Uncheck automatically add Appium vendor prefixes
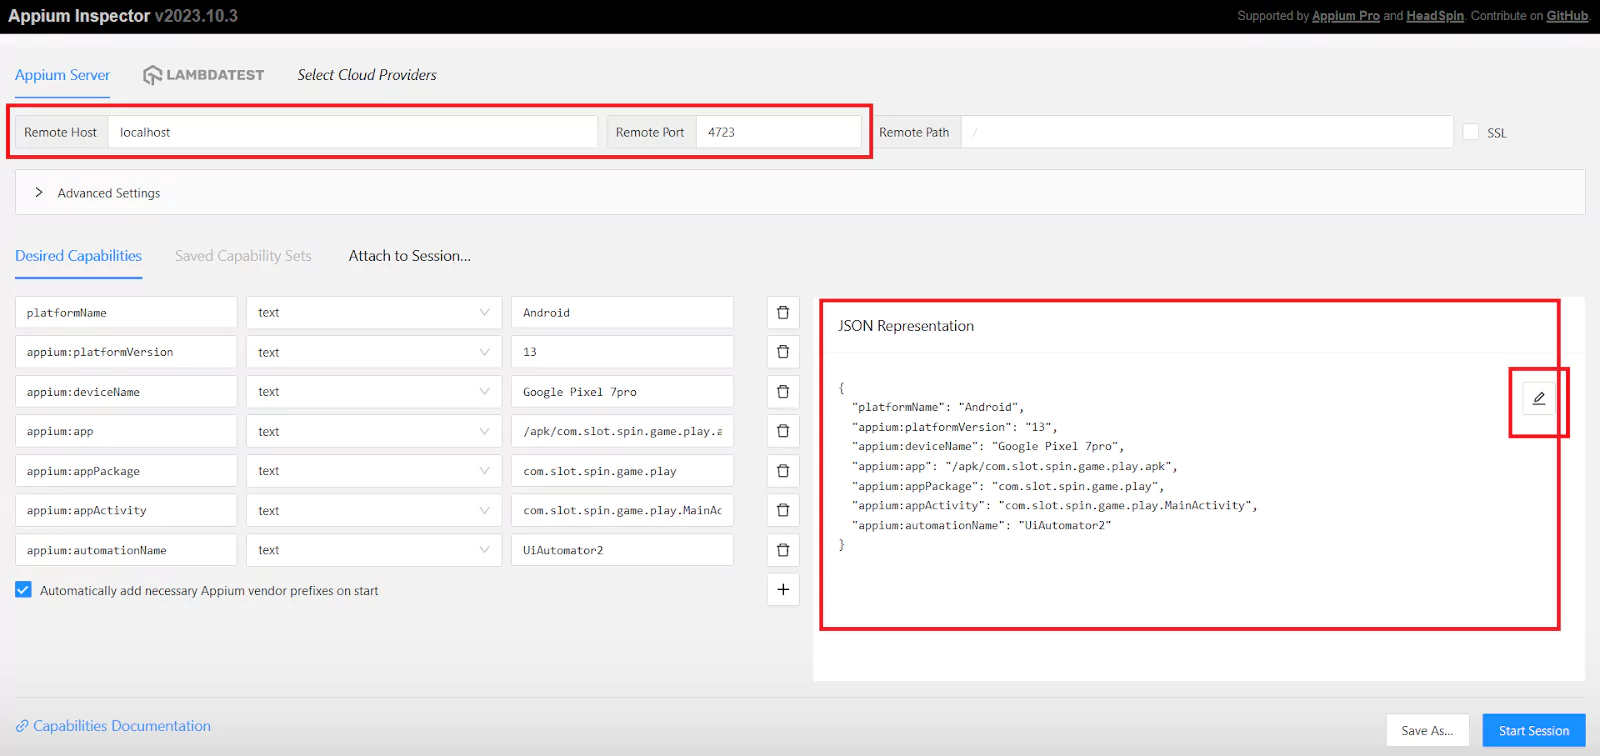Viewport: 1600px width, 756px height. [23, 590]
